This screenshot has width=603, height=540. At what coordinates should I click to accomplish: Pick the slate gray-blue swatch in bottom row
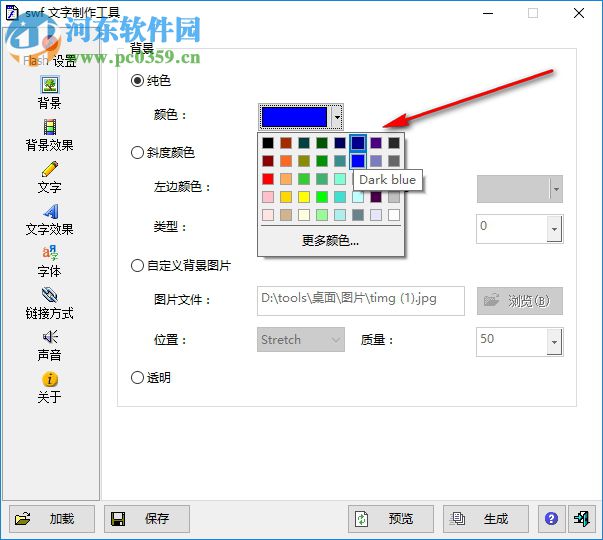pos(358,215)
